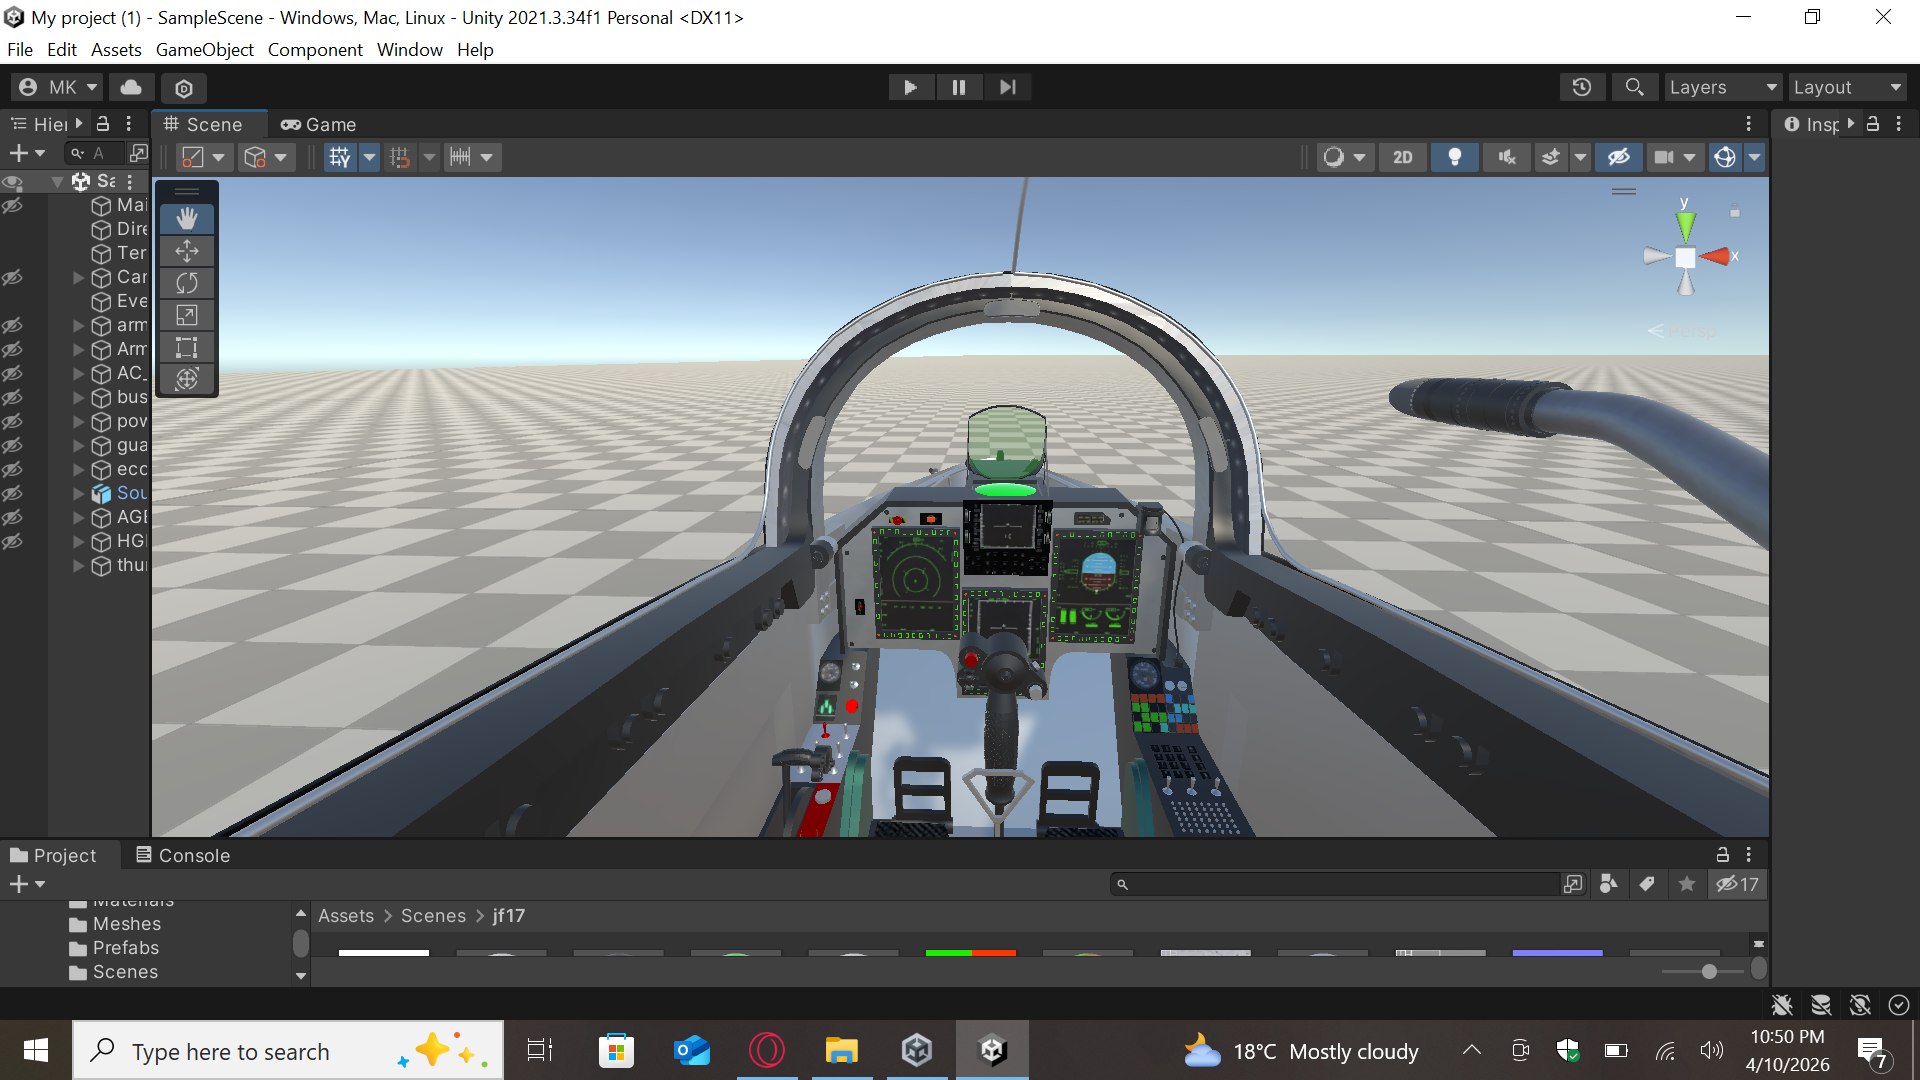This screenshot has width=1920, height=1080.
Task: Click the Pause button
Action: tap(958, 87)
